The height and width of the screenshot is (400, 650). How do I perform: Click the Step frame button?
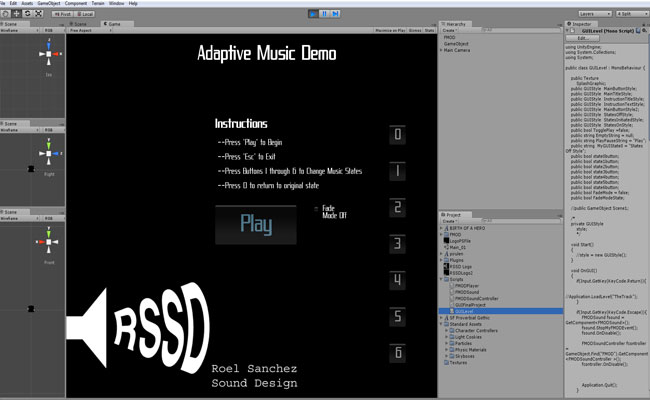(x=335, y=14)
